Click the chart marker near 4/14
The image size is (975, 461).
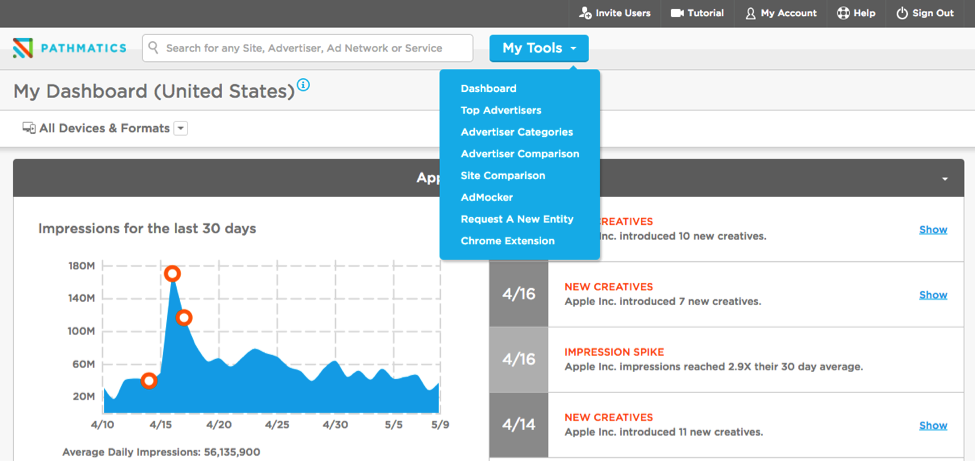coord(149,381)
